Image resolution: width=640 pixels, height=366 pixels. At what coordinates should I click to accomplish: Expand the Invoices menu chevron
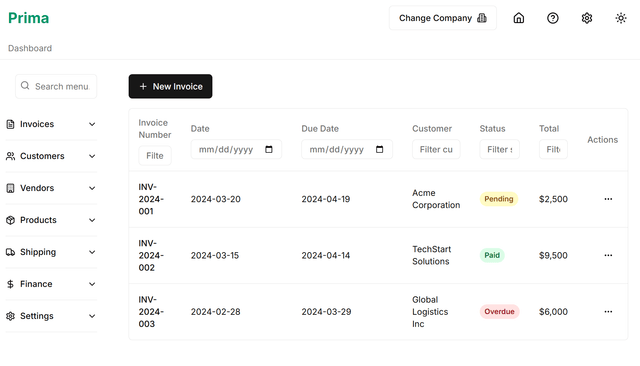click(x=92, y=124)
